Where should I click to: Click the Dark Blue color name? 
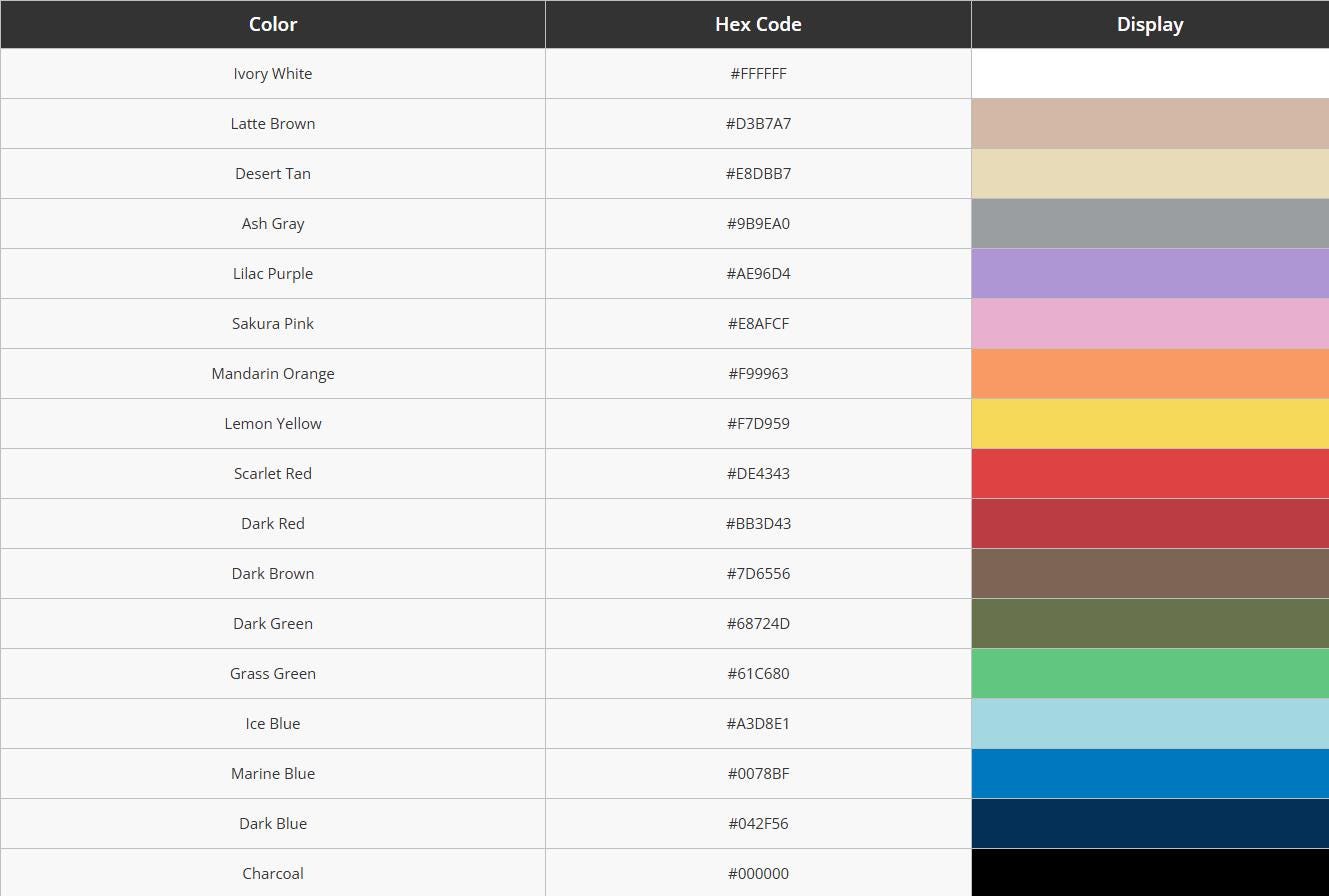[273, 824]
